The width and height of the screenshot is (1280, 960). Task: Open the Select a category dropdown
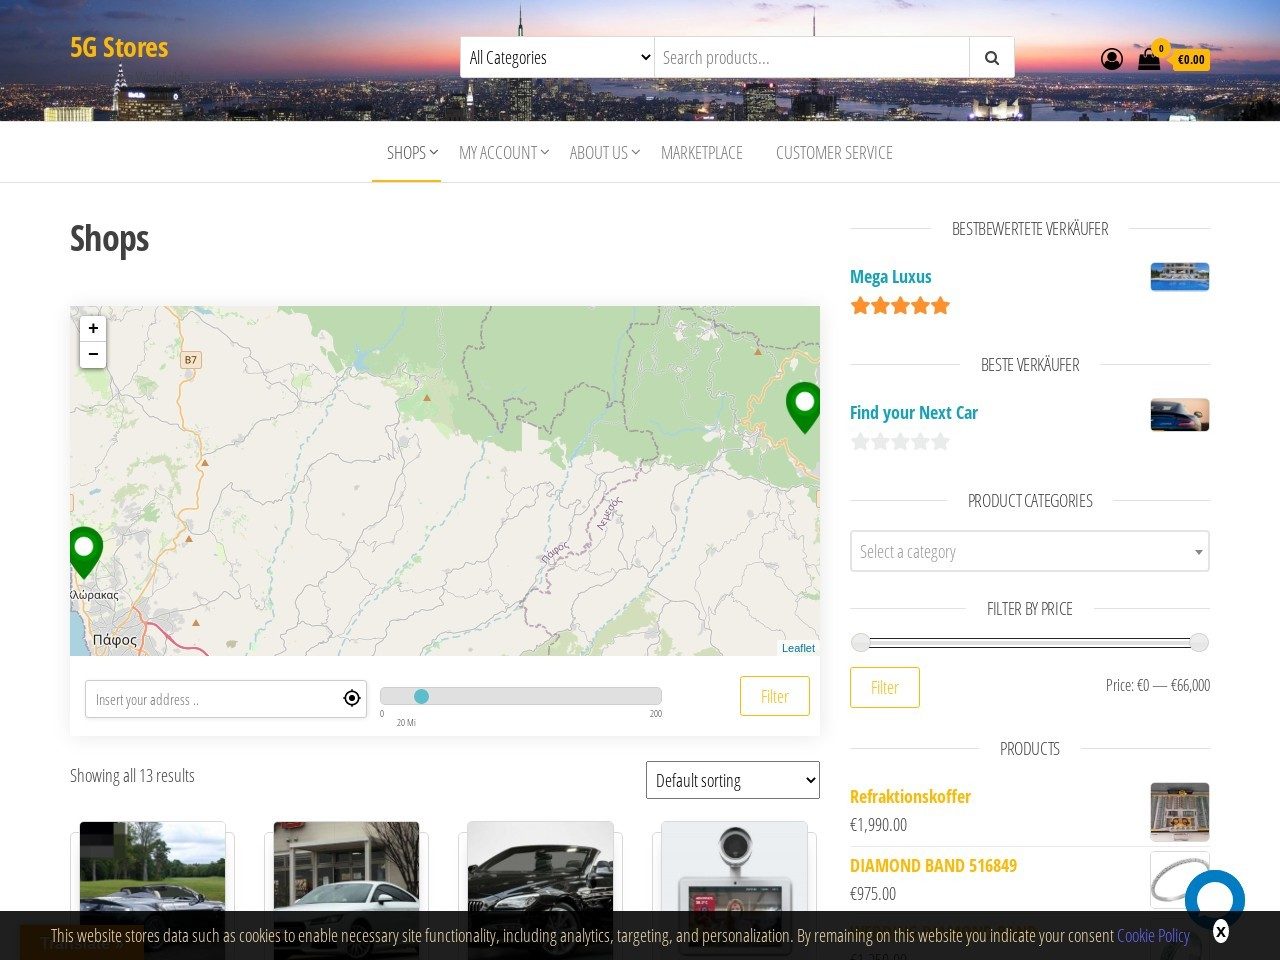click(x=1030, y=551)
